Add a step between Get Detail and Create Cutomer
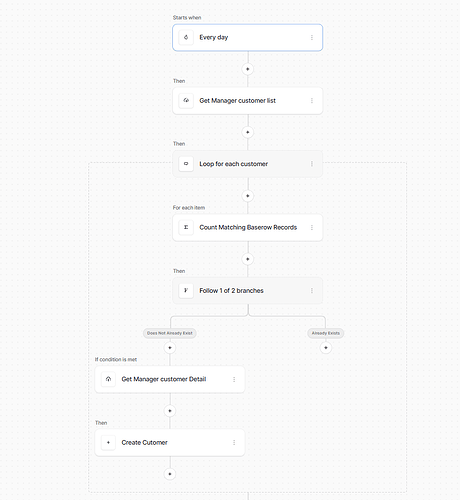Viewport: 460px width, 500px height. (x=170, y=411)
